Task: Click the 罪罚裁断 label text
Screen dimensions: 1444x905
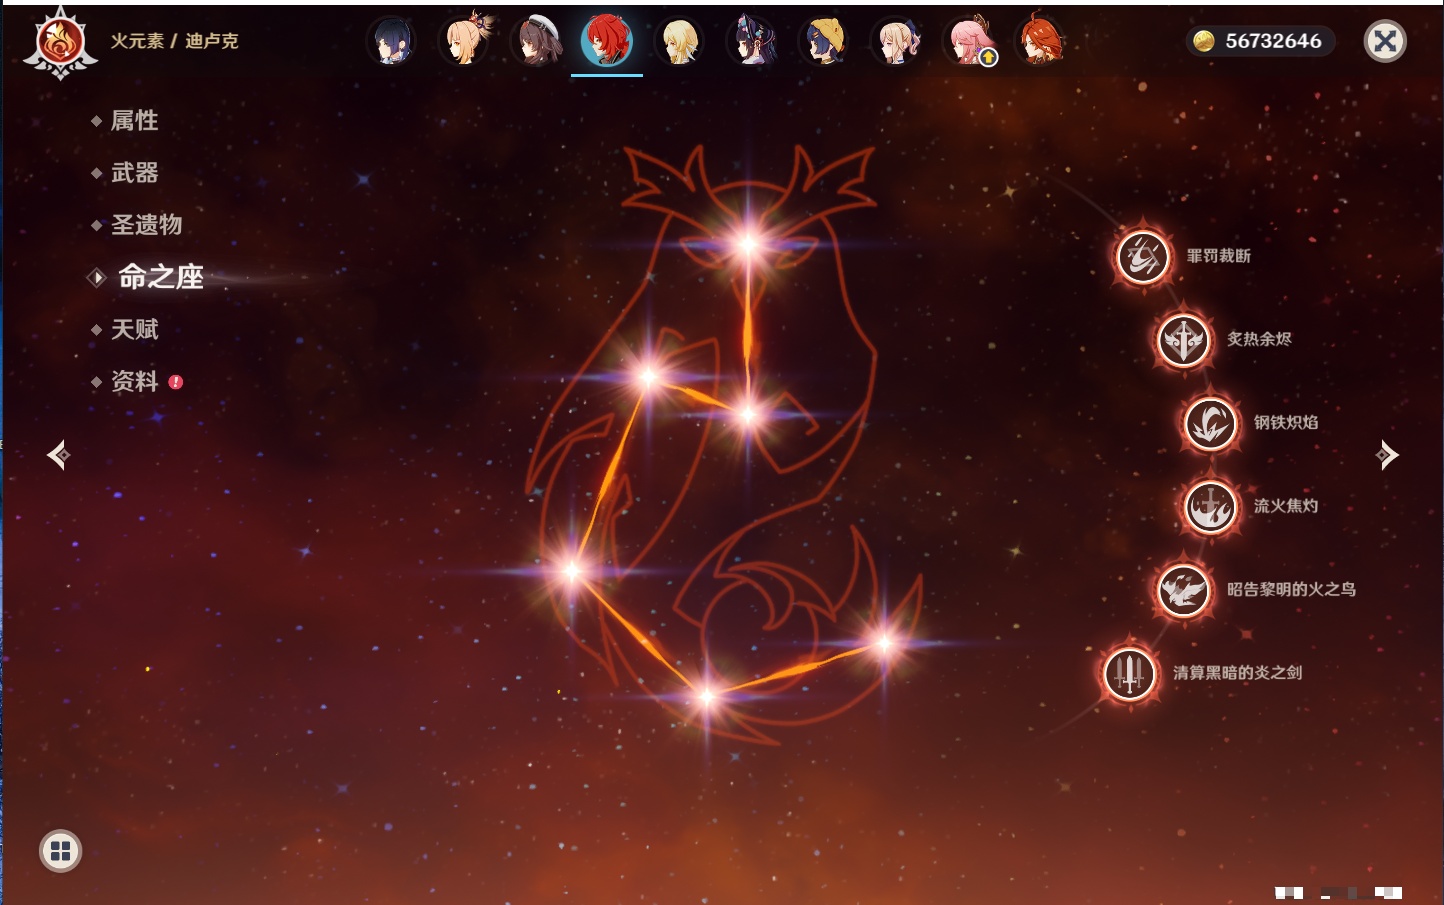Action: coord(1219,256)
